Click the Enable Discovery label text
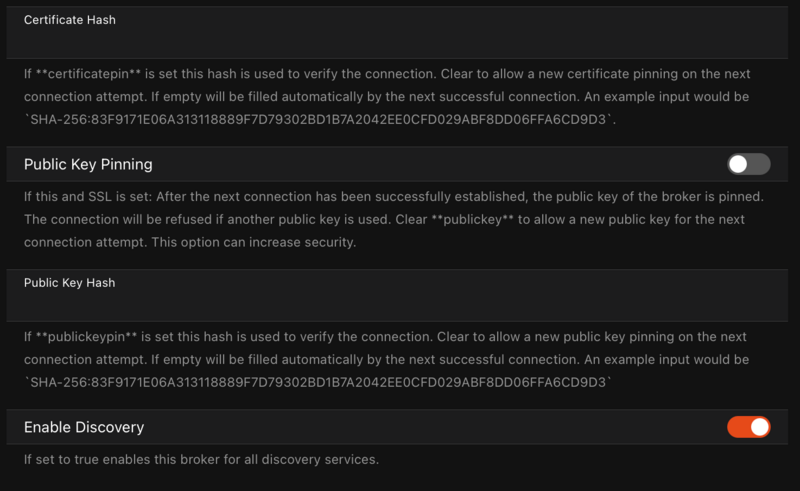This screenshot has width=800, height=491. [84, 427]
